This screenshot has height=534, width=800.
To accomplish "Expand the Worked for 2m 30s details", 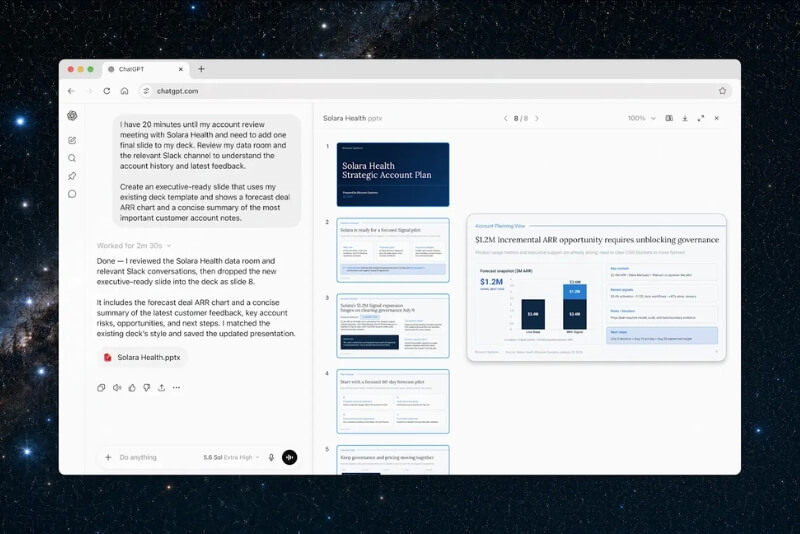I will coord(134,245).
